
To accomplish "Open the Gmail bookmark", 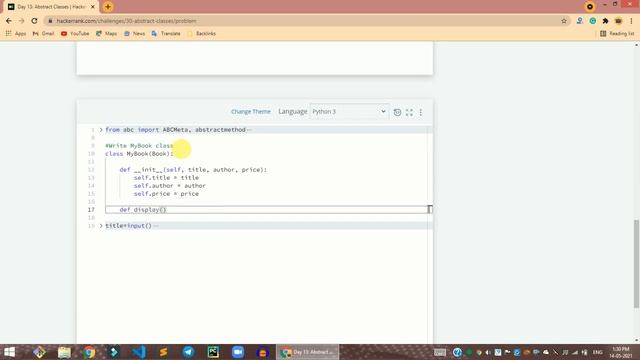I will coord(43,33).
